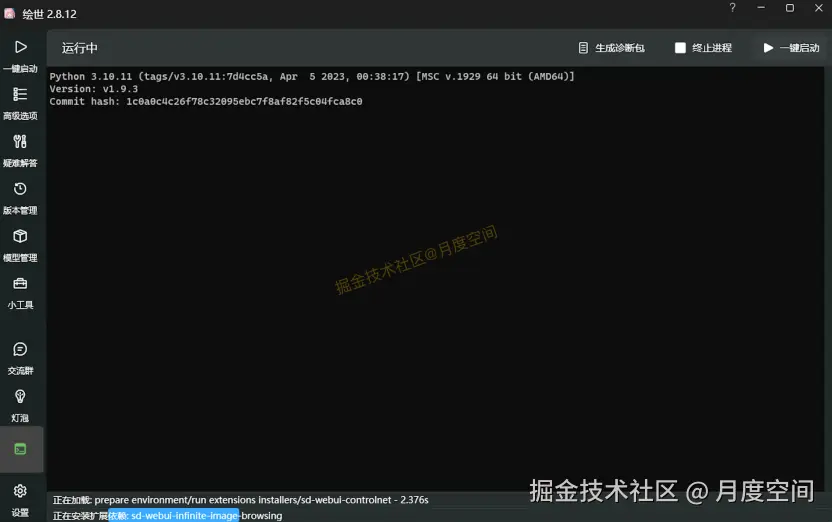Open the 小工具 toolbox page
The width and height of the screenshot is (832, 522).
[x=20, y=293]
